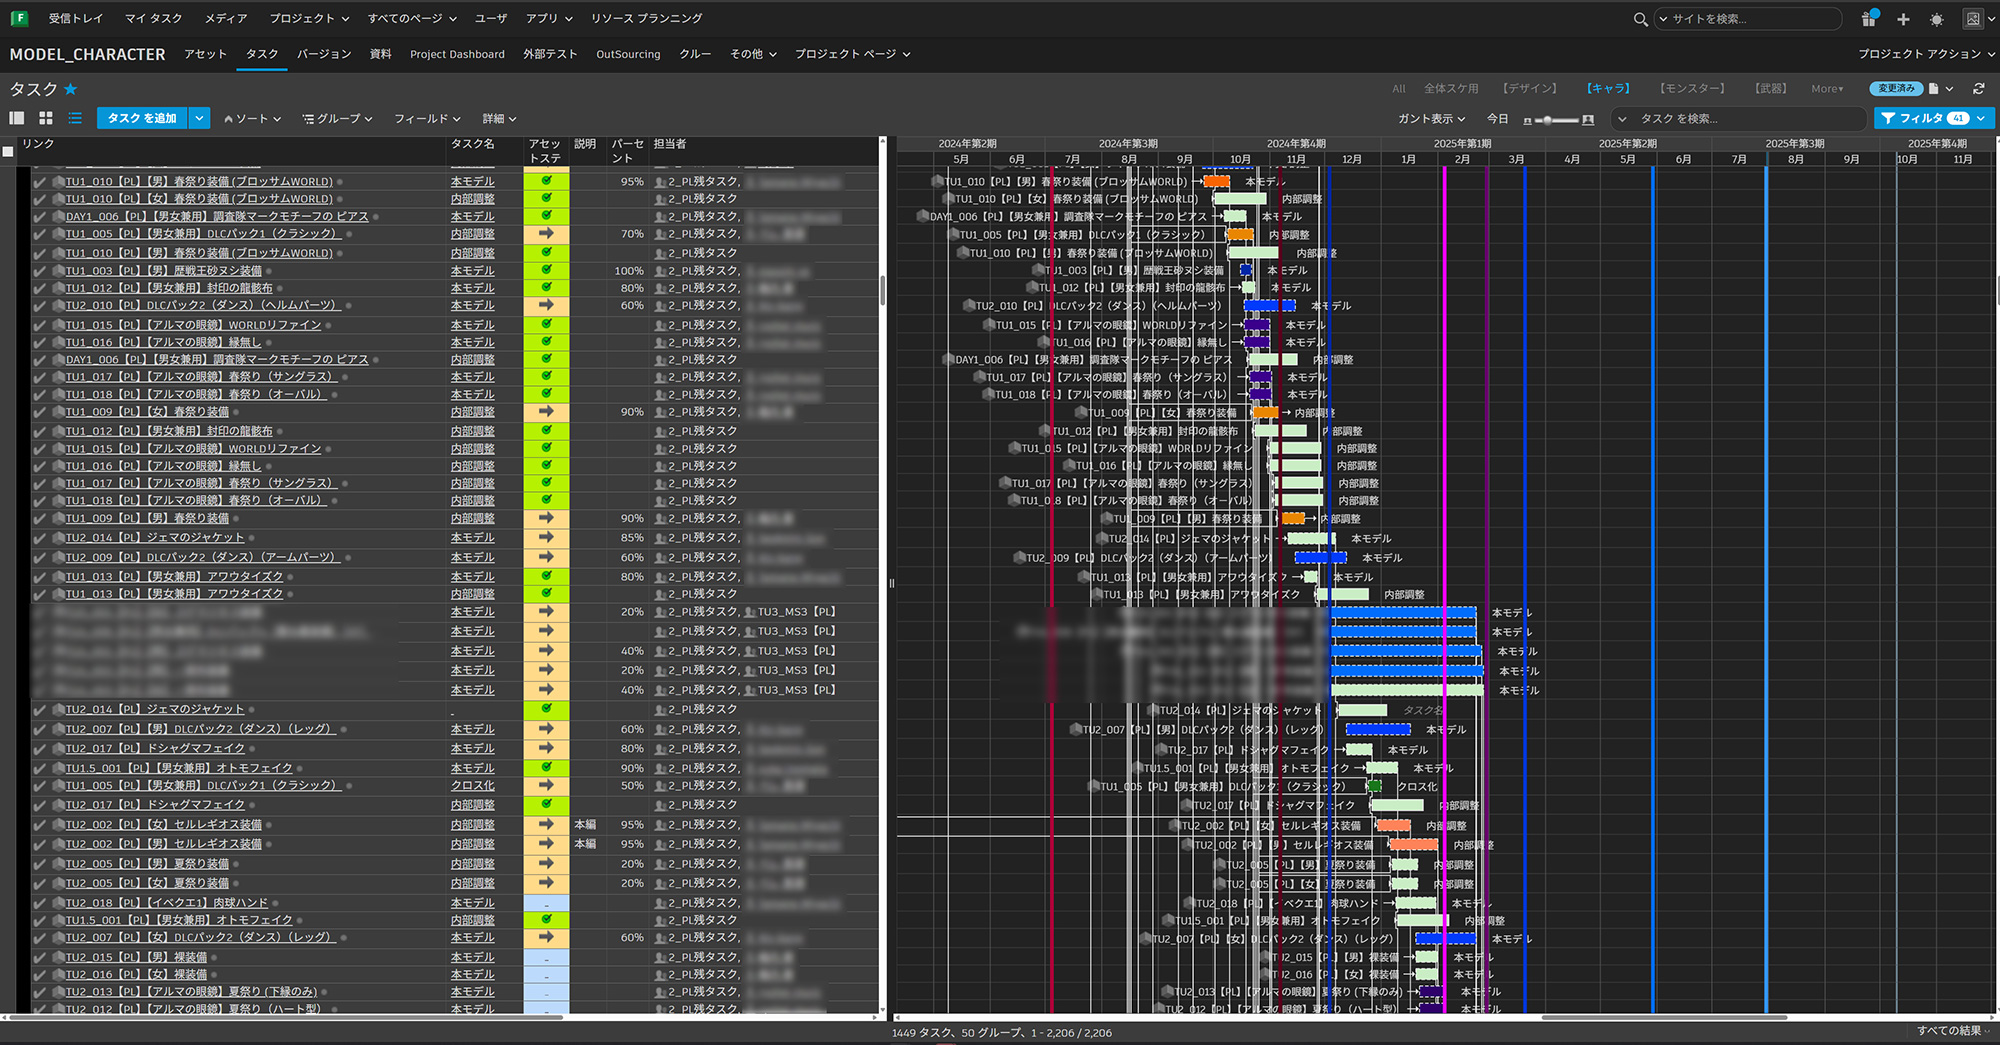
Task: Open the gear settings icon in top bar
Action: (1937, 19)
